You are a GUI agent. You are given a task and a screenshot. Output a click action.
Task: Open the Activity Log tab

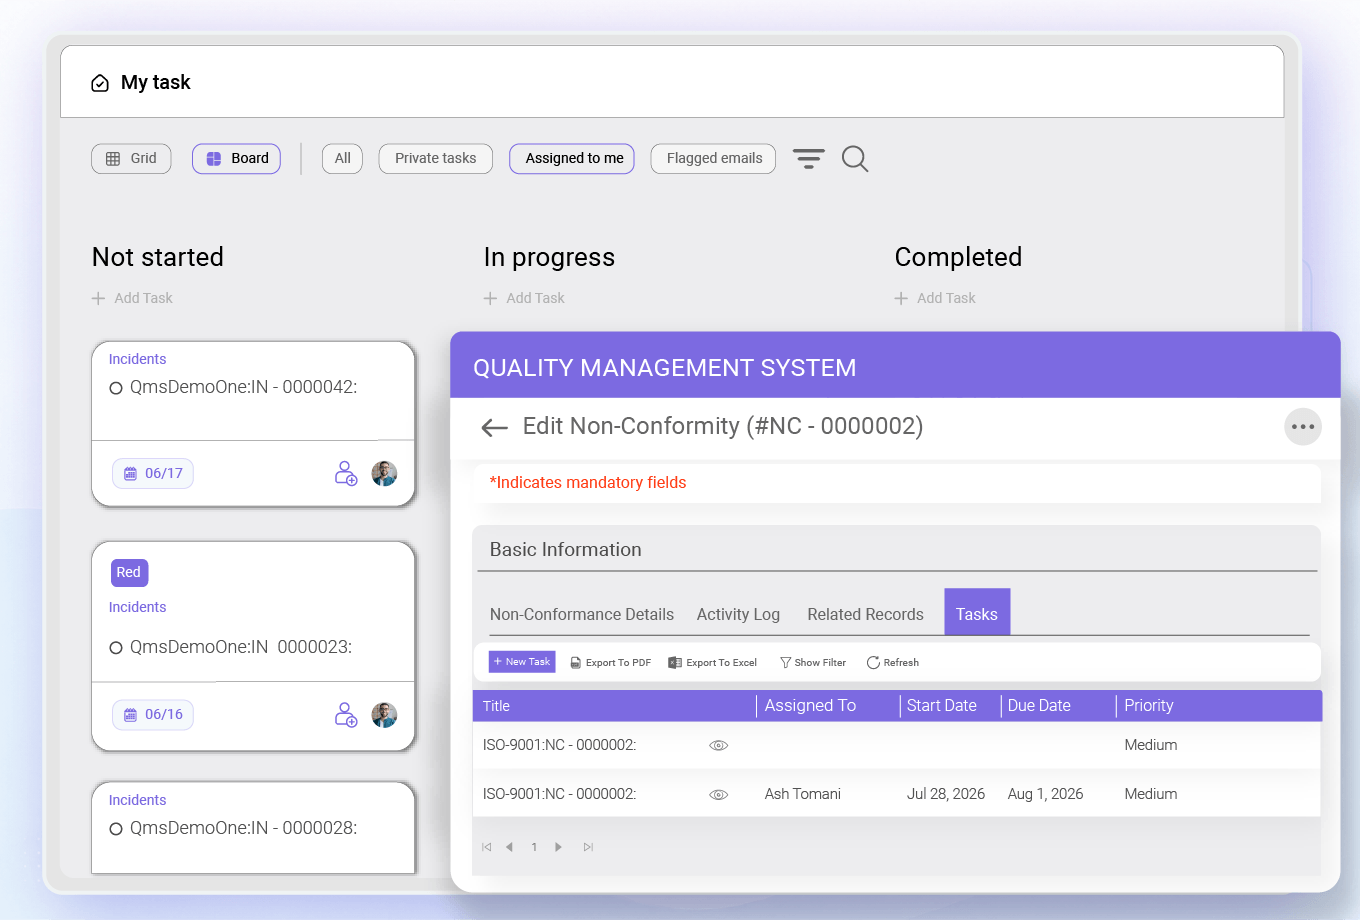click(738, 614)
